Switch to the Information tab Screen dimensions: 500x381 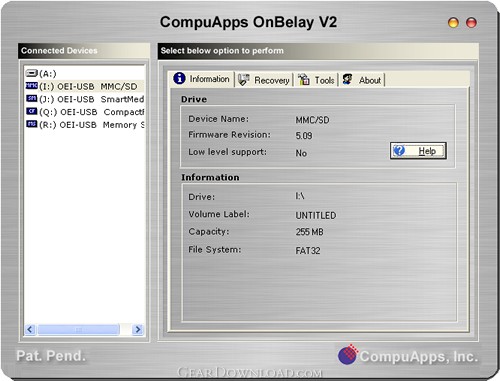tap(202, 79)
